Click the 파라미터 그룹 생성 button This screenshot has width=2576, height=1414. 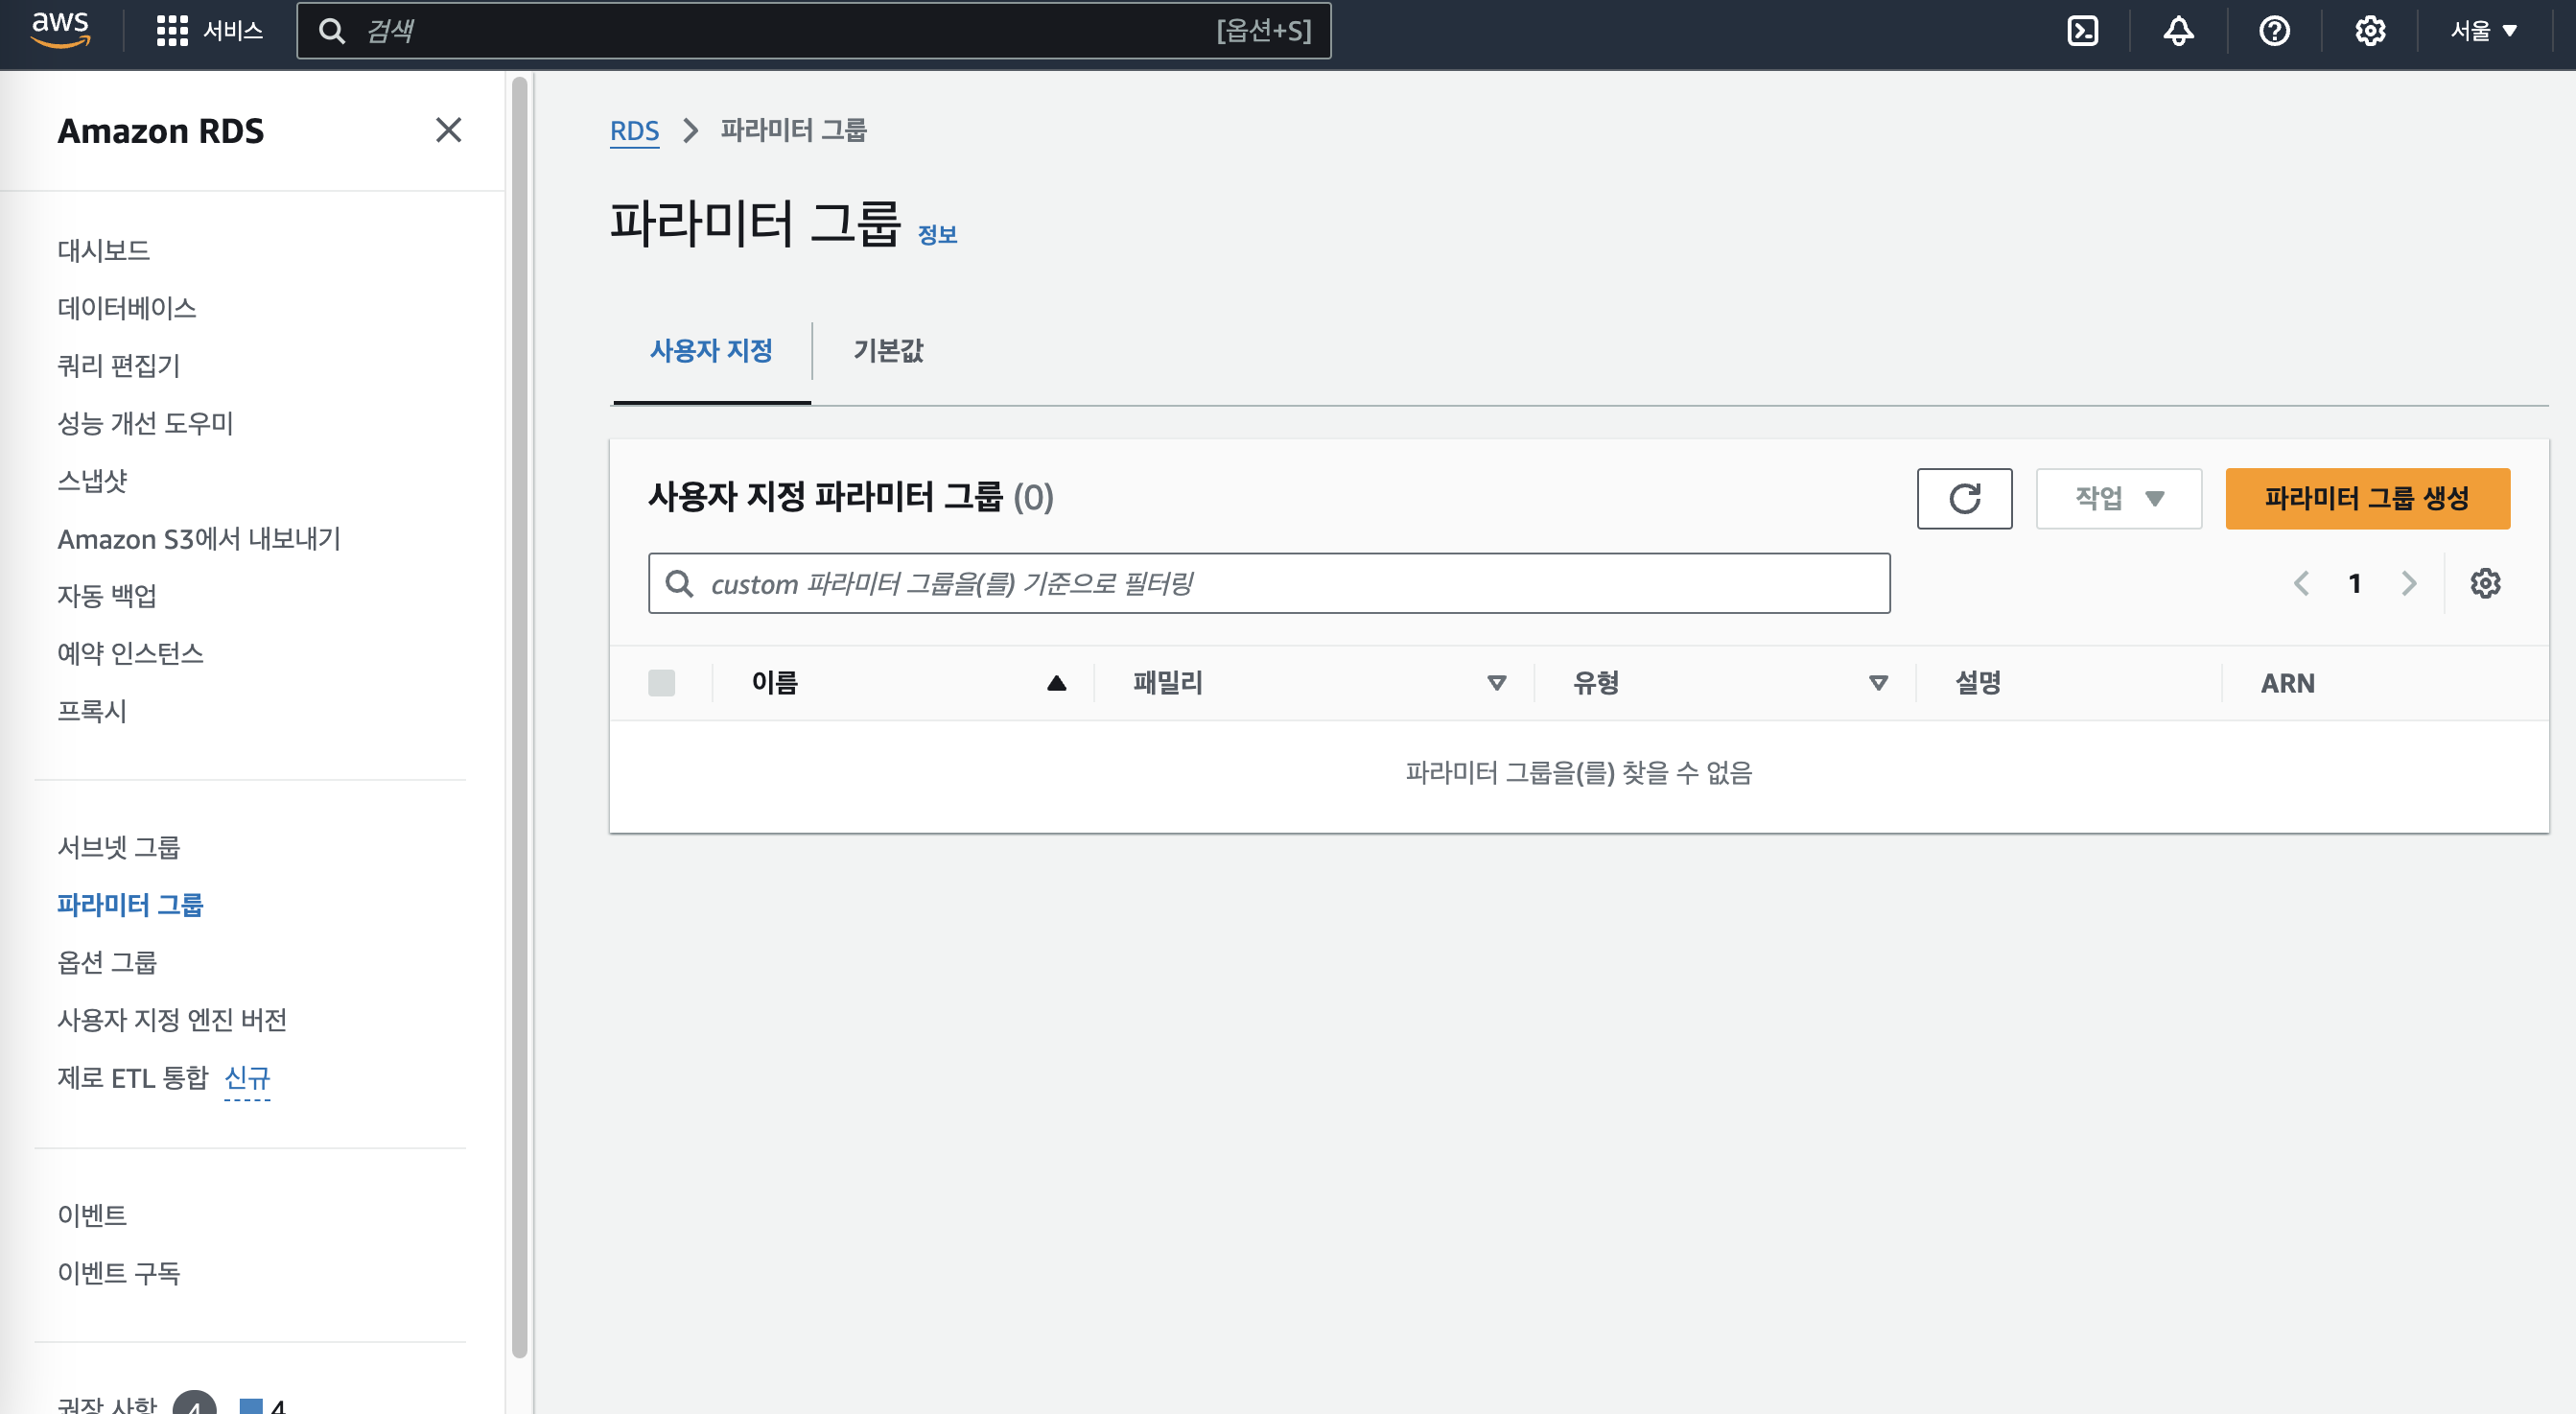pos(2367,498)
